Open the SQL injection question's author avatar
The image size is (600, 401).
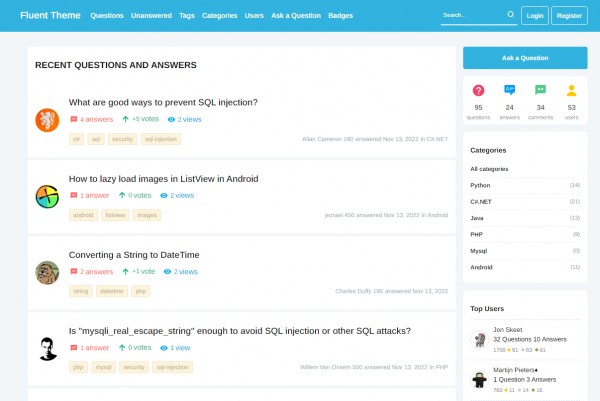click(x=47, y=121)
